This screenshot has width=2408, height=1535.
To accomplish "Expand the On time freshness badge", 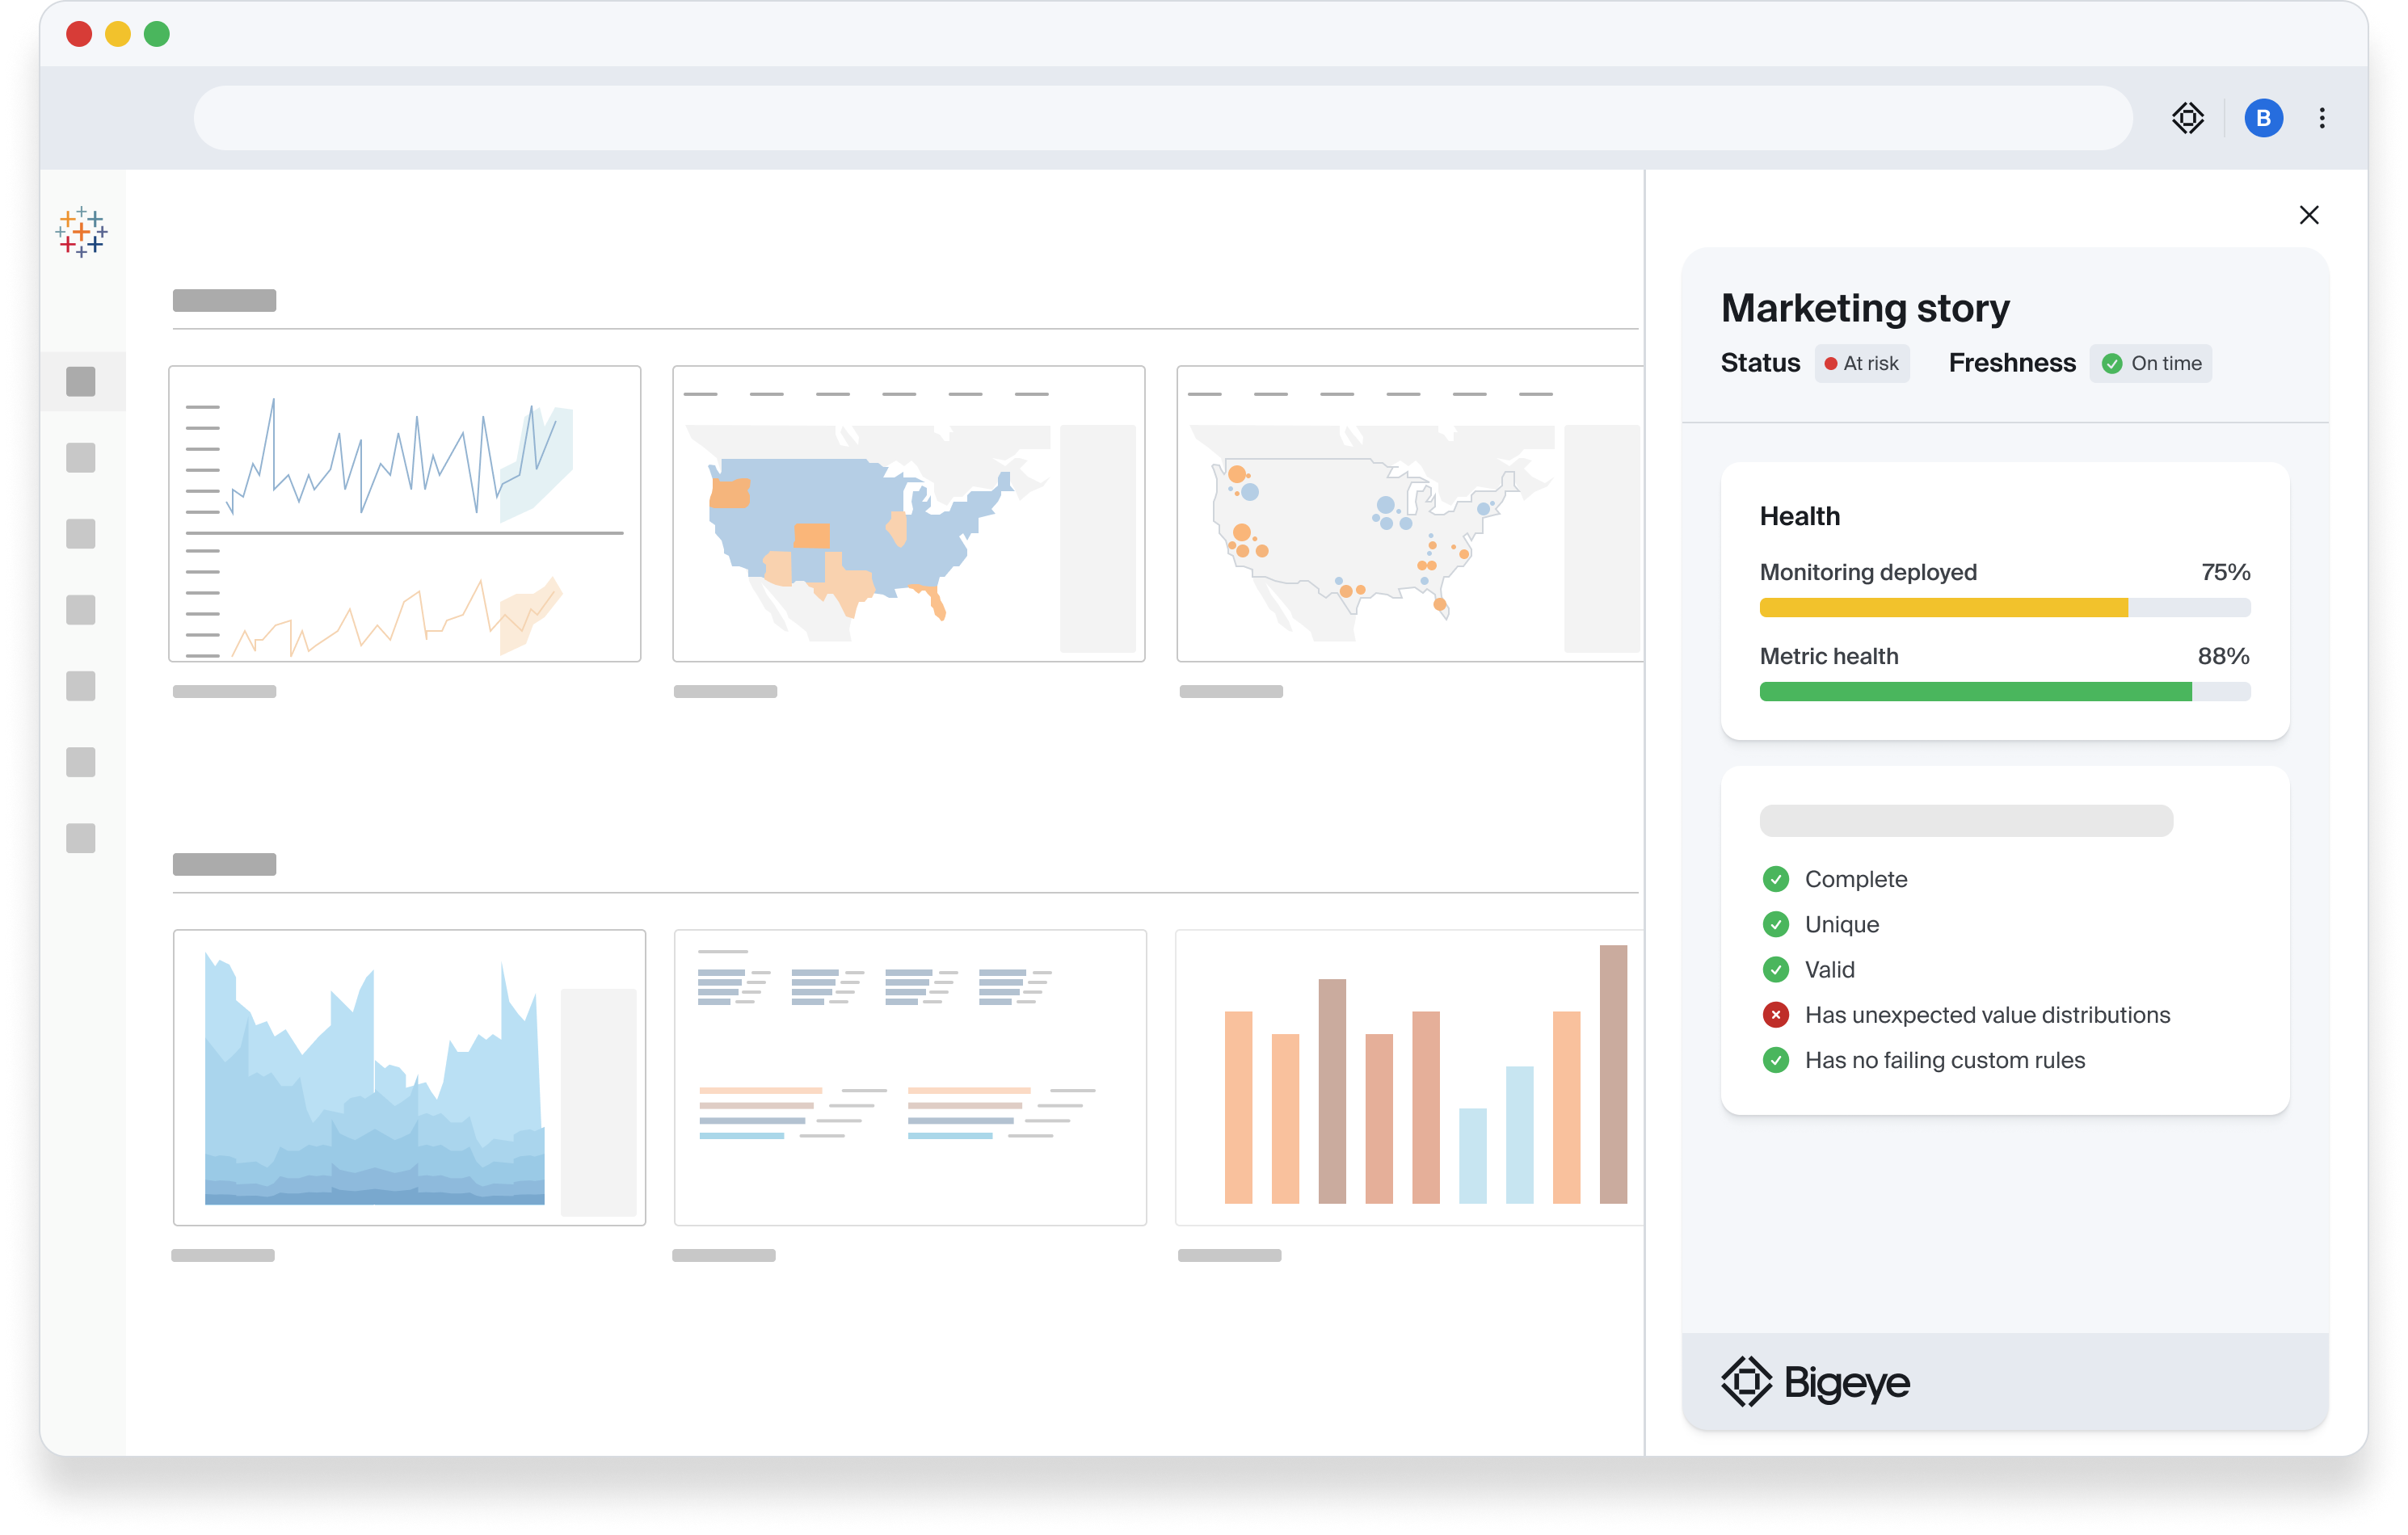I will click(x=2151, y=363).
